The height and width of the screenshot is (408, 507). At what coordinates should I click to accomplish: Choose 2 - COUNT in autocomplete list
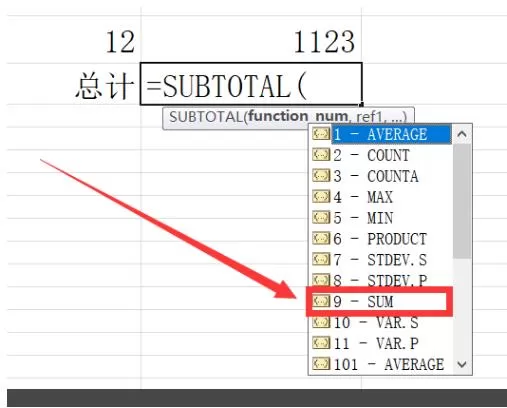click(x=382, y=155)
